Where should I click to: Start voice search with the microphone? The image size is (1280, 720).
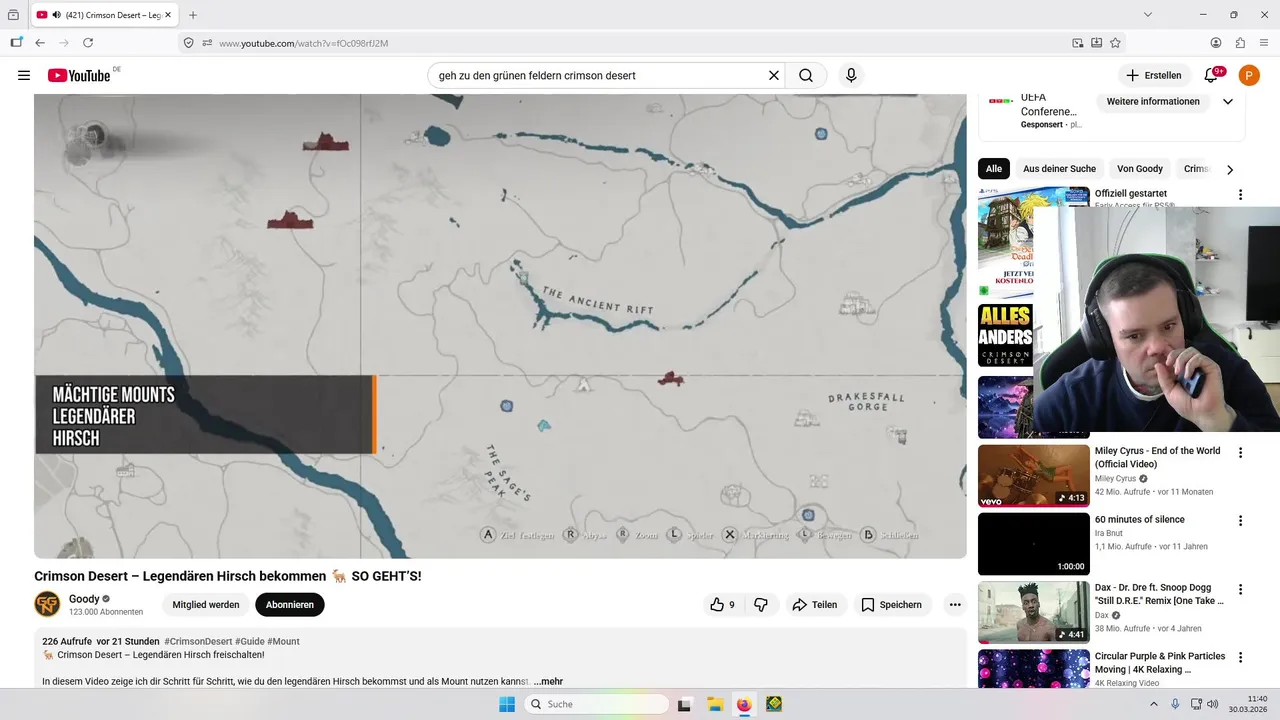851,75
